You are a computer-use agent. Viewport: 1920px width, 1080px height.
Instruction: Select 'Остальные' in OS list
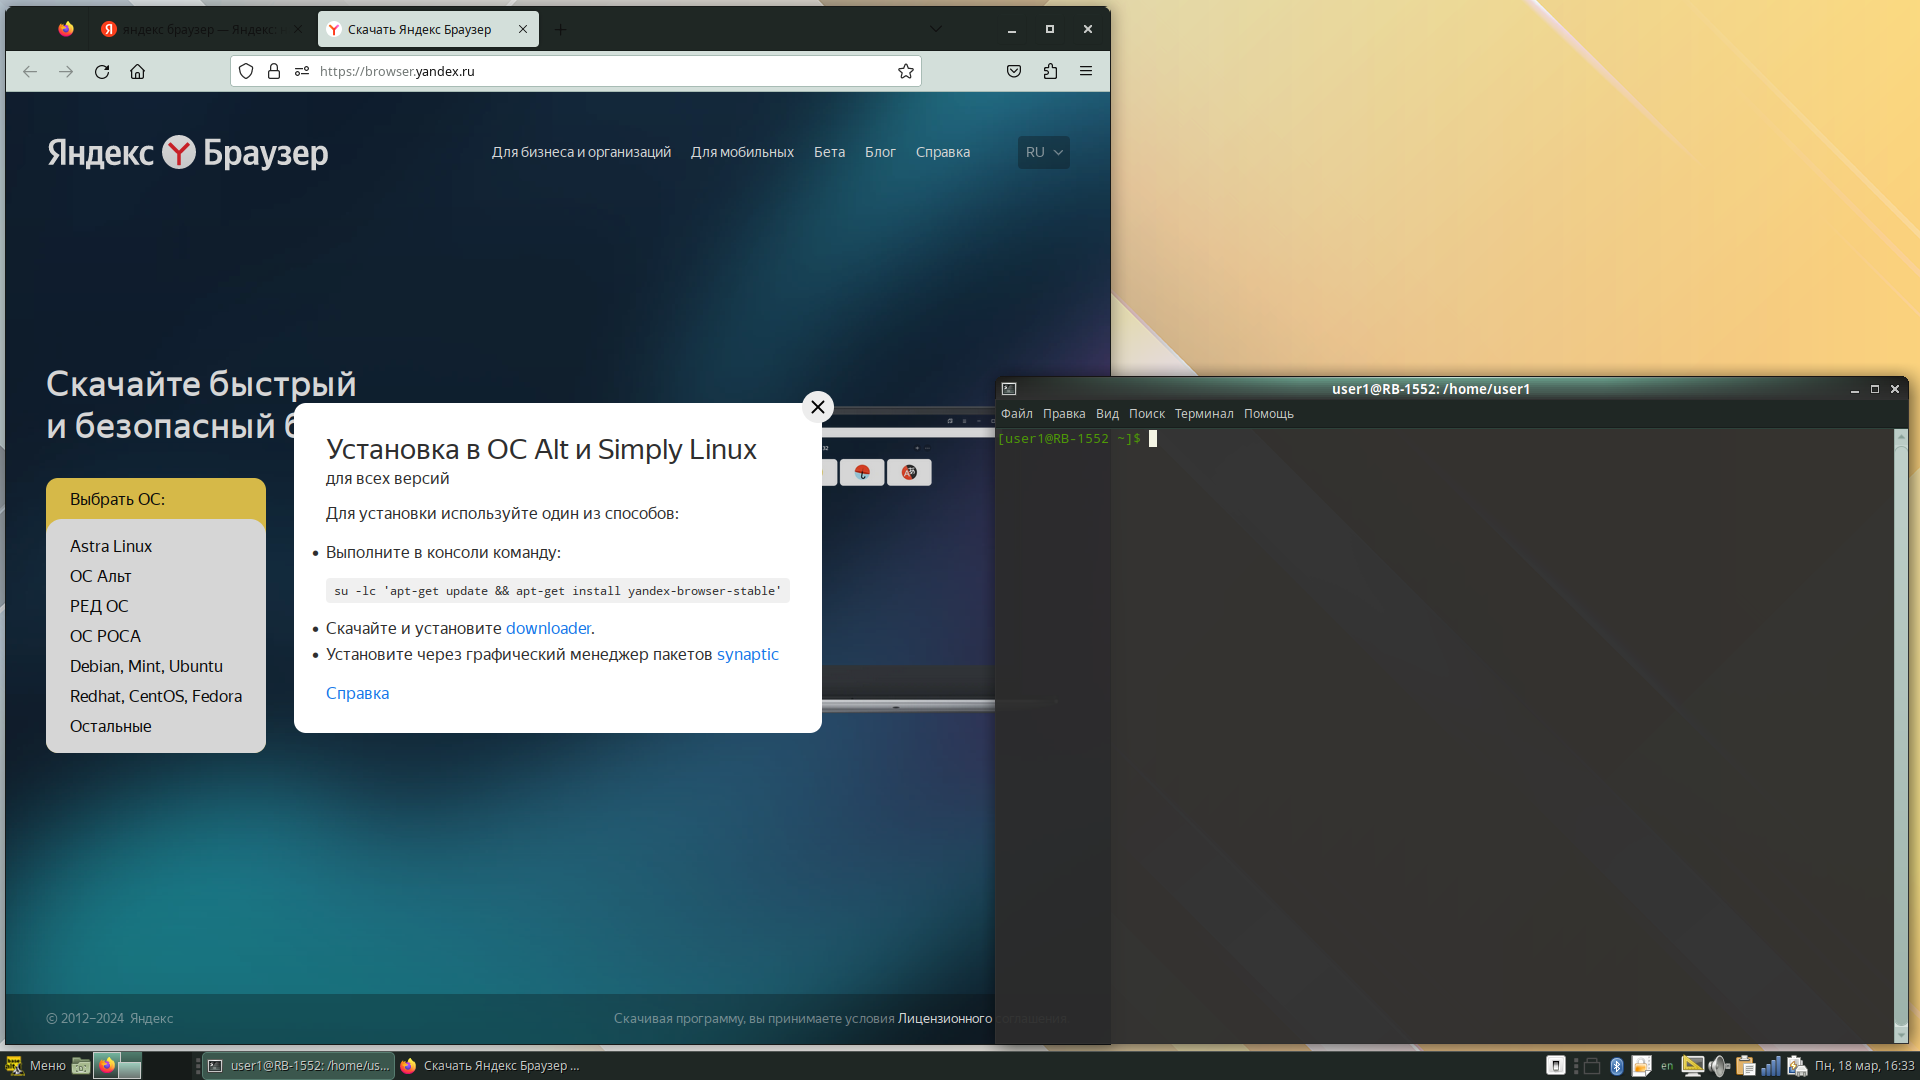pos(111,726)
